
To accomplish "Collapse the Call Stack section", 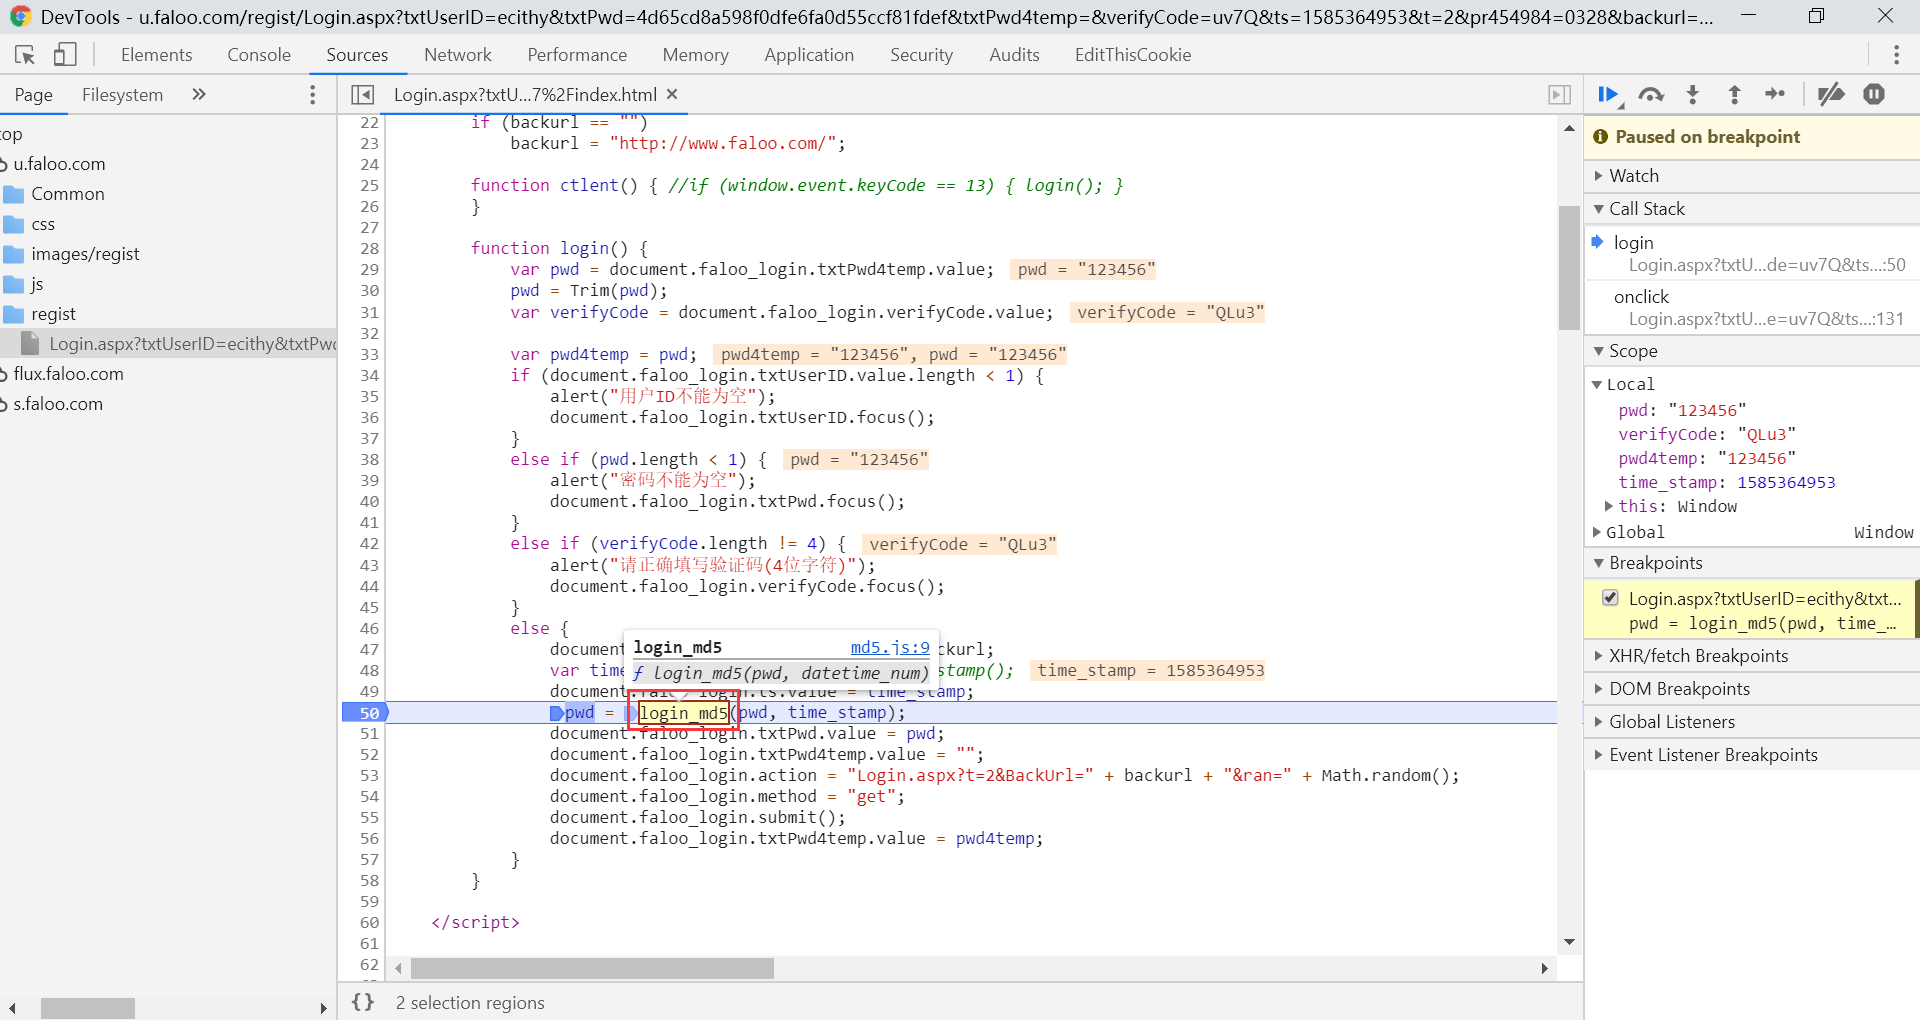I will click(1646, 209).
